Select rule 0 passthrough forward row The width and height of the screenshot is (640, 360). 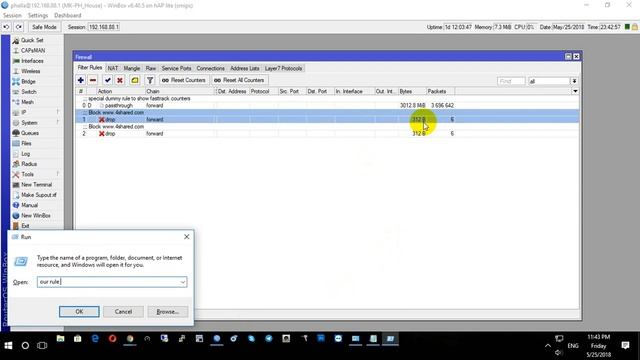(x=327, y=105)
